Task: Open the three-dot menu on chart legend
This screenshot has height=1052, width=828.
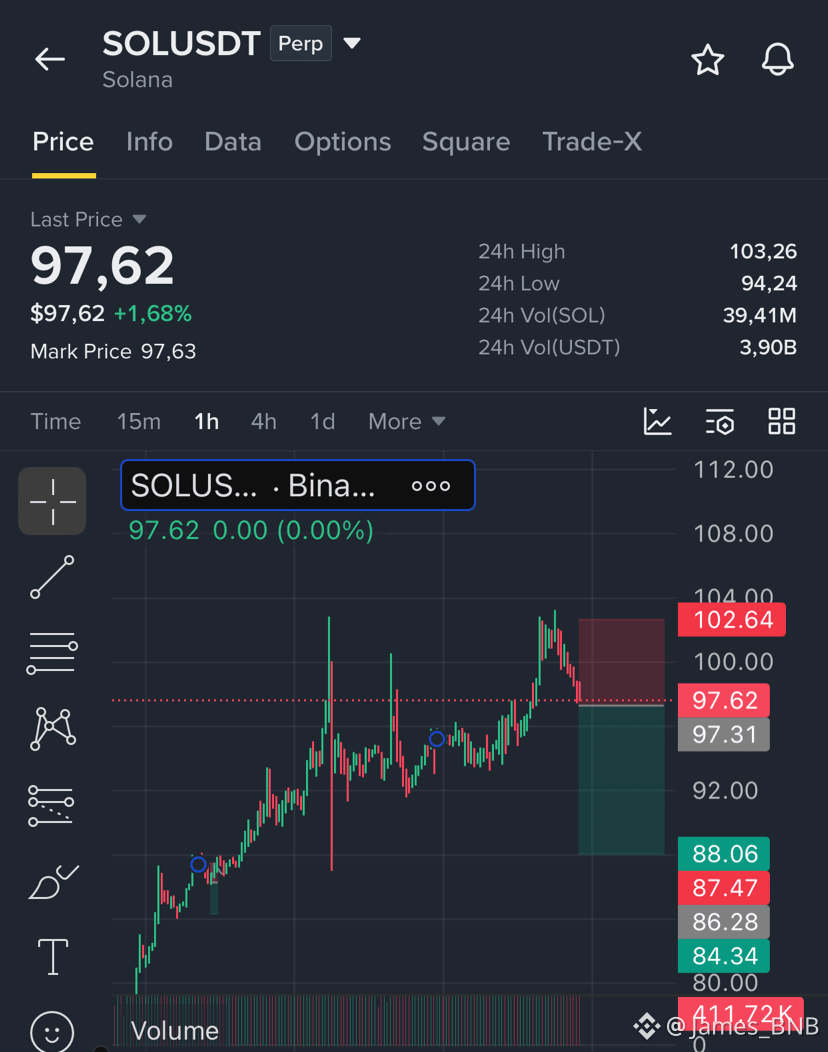Action: point(431,486)
